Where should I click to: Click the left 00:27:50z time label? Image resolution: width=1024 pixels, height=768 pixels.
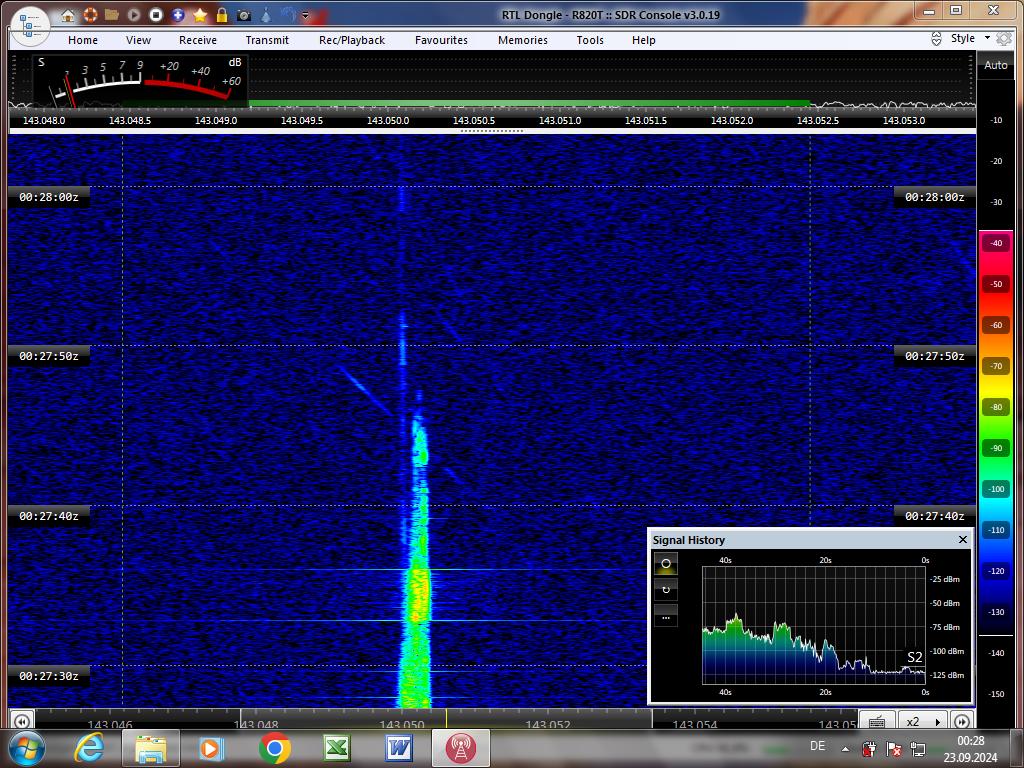[49, 356]
